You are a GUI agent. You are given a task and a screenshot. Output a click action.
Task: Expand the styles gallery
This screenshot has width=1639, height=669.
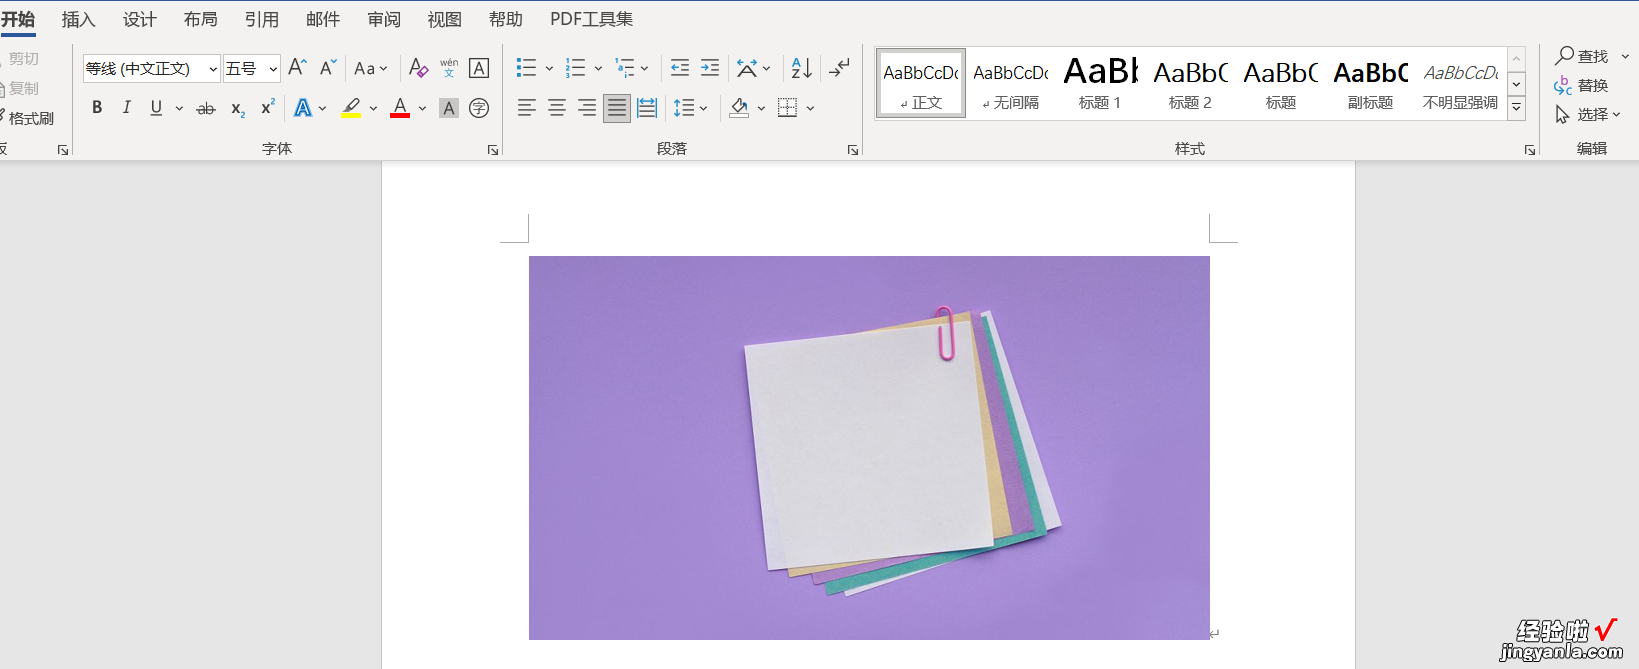click(x=1517, y=107)
